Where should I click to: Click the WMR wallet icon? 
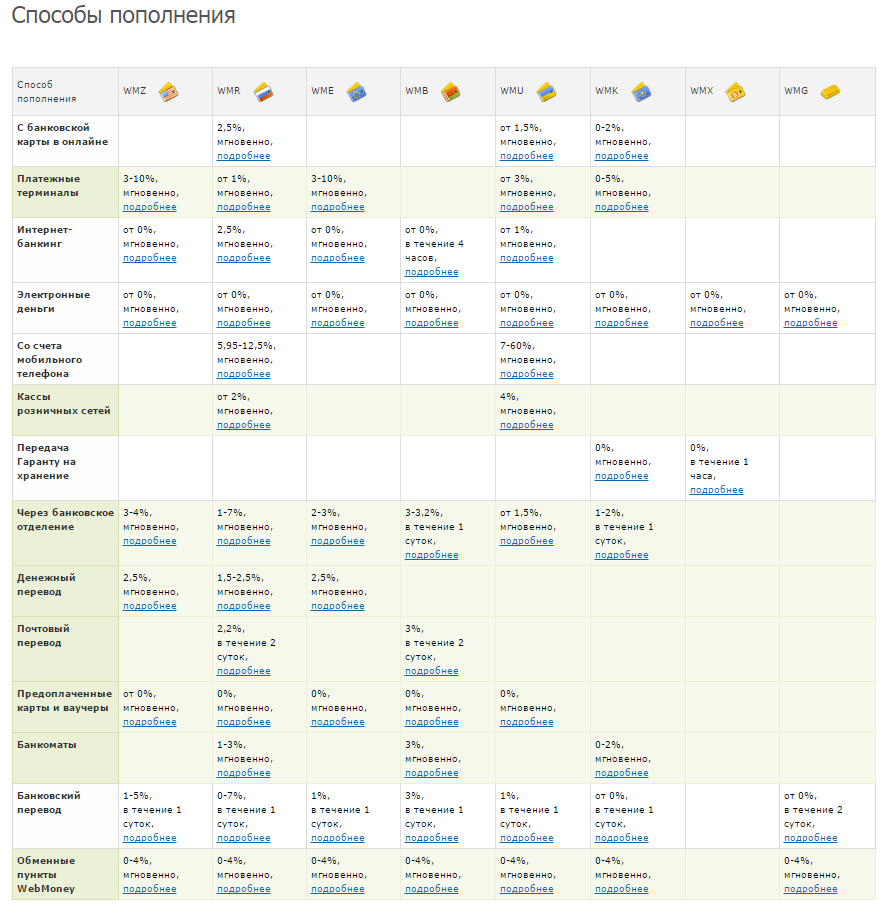point(263,92)
